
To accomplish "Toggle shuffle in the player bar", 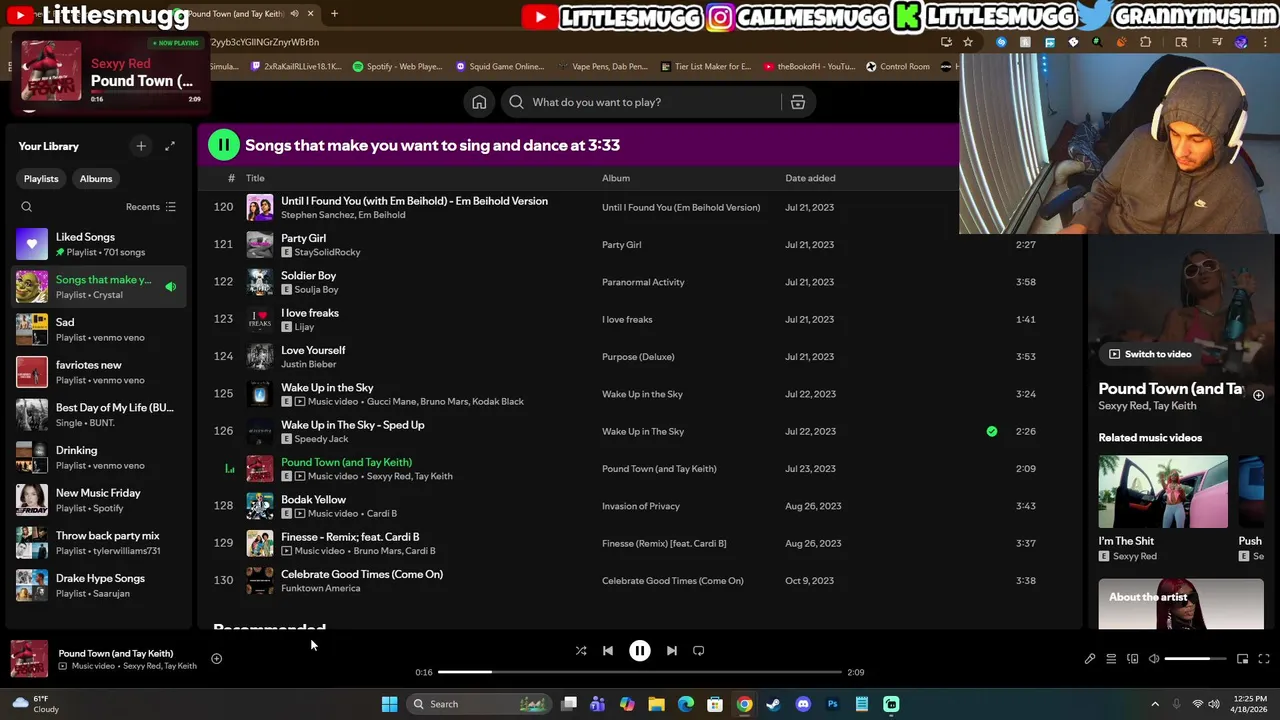I will [x=581, y=651].
